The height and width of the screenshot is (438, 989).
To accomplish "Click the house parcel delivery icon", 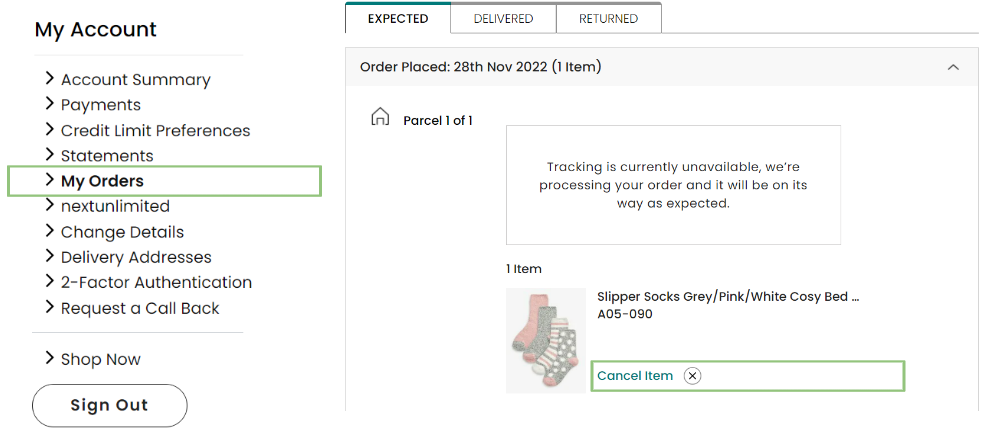I will pyautogui.click(x=380, y=117).
